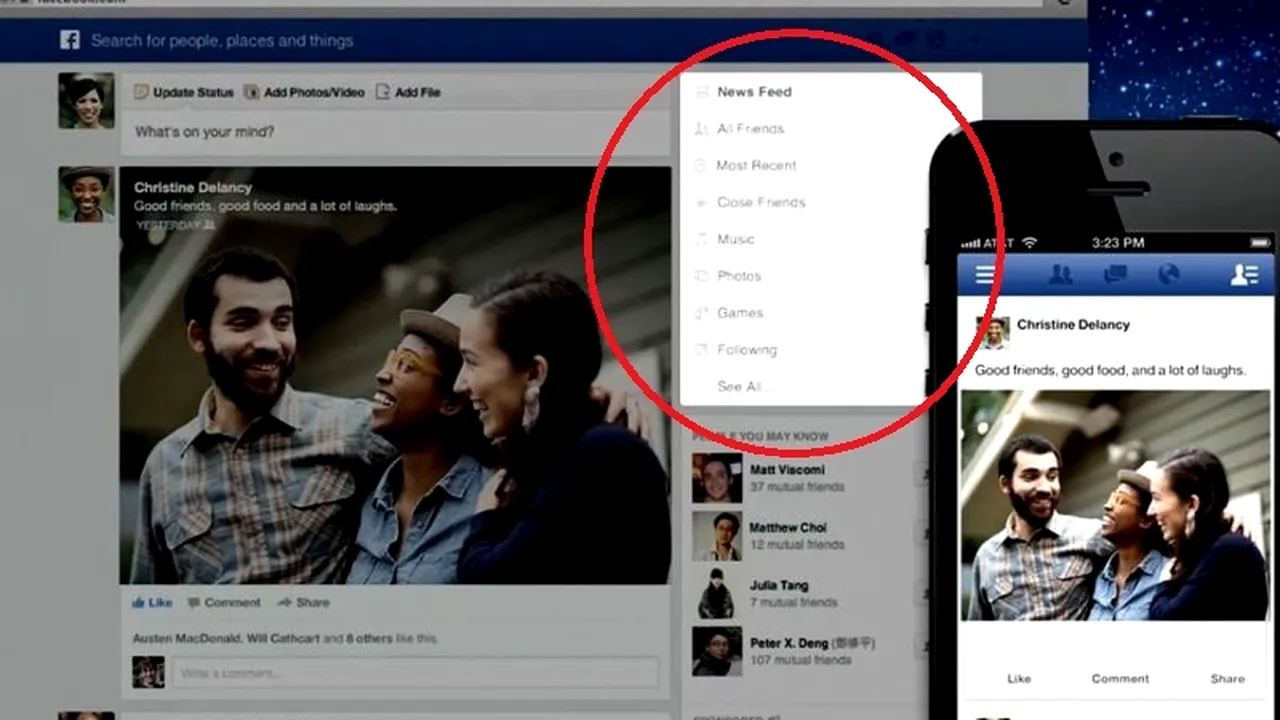Select the Photos feed filter icon
Viewport: 1280px width, 720px height.
(x=703, y=276)
